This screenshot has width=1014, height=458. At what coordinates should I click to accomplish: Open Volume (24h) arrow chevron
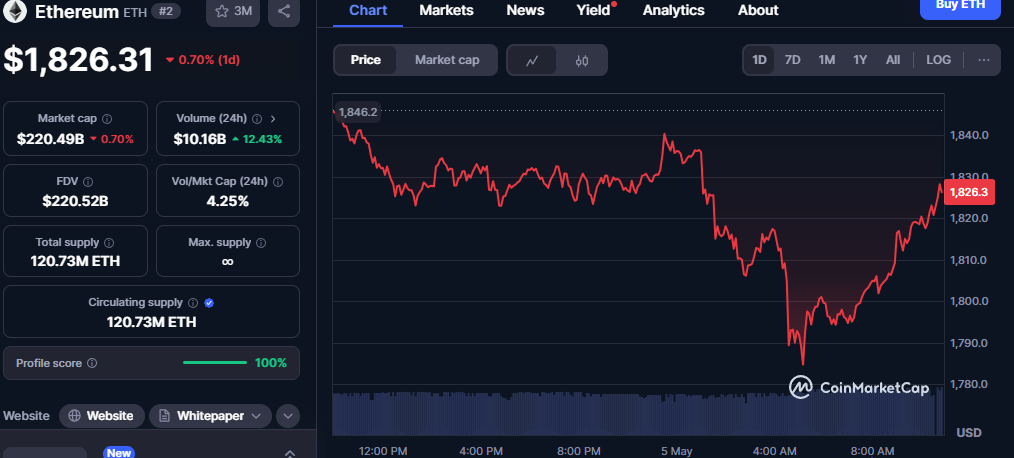(273, 119)
